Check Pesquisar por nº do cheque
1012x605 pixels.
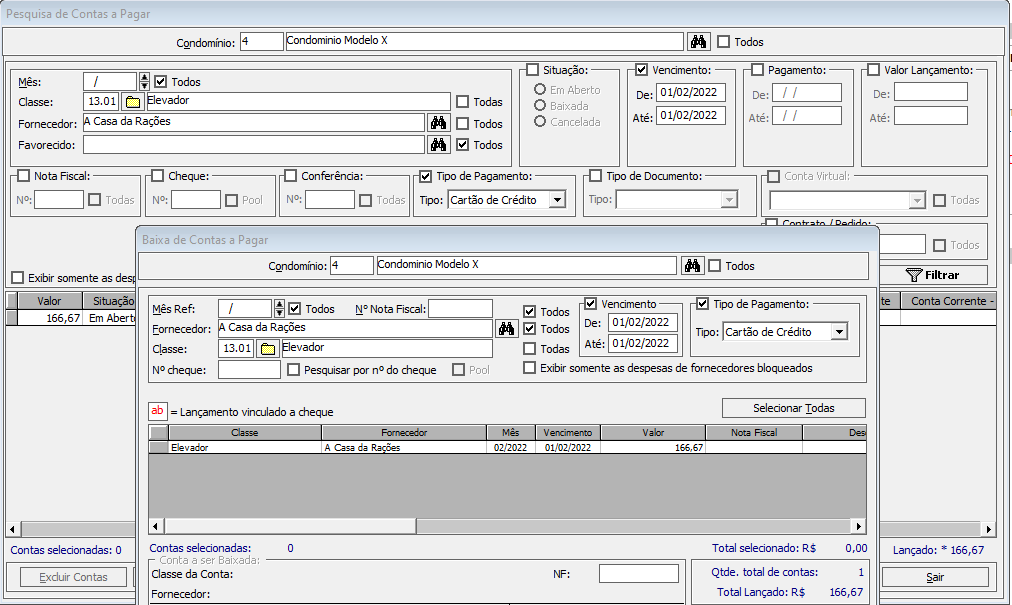pyautogui.click(x=294, y=370)
